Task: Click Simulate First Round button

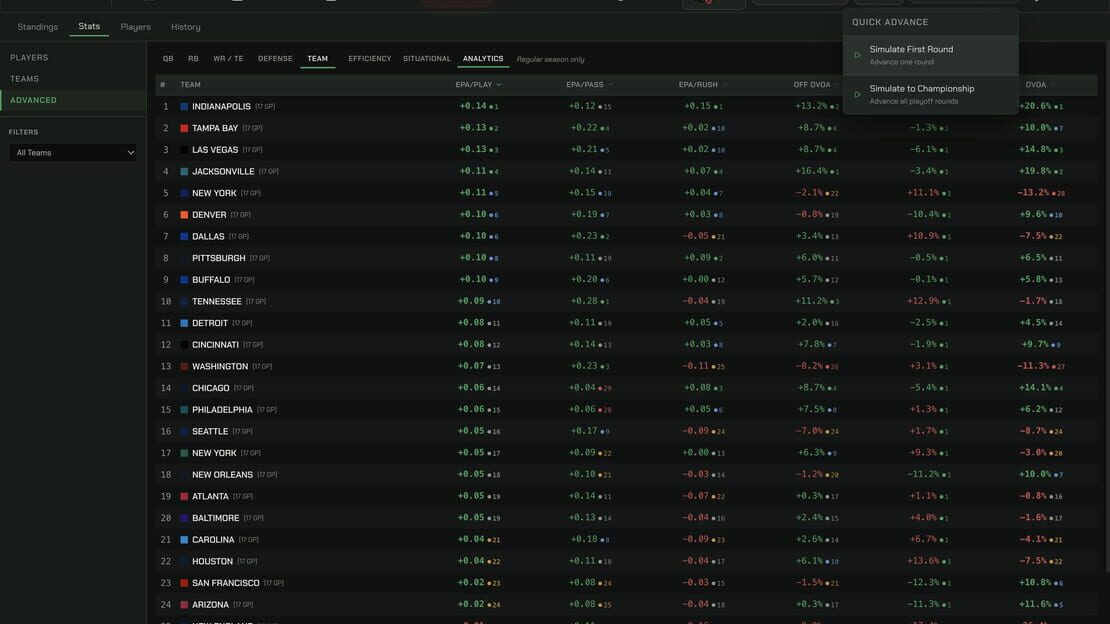Action: [x=930, y=55]
